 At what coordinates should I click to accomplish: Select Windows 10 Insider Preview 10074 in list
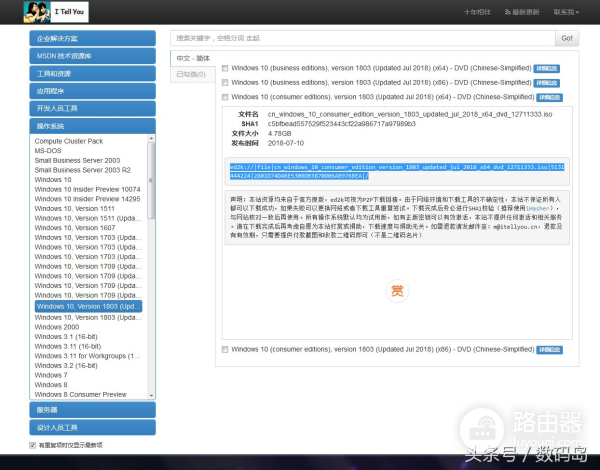click(87, 188)
